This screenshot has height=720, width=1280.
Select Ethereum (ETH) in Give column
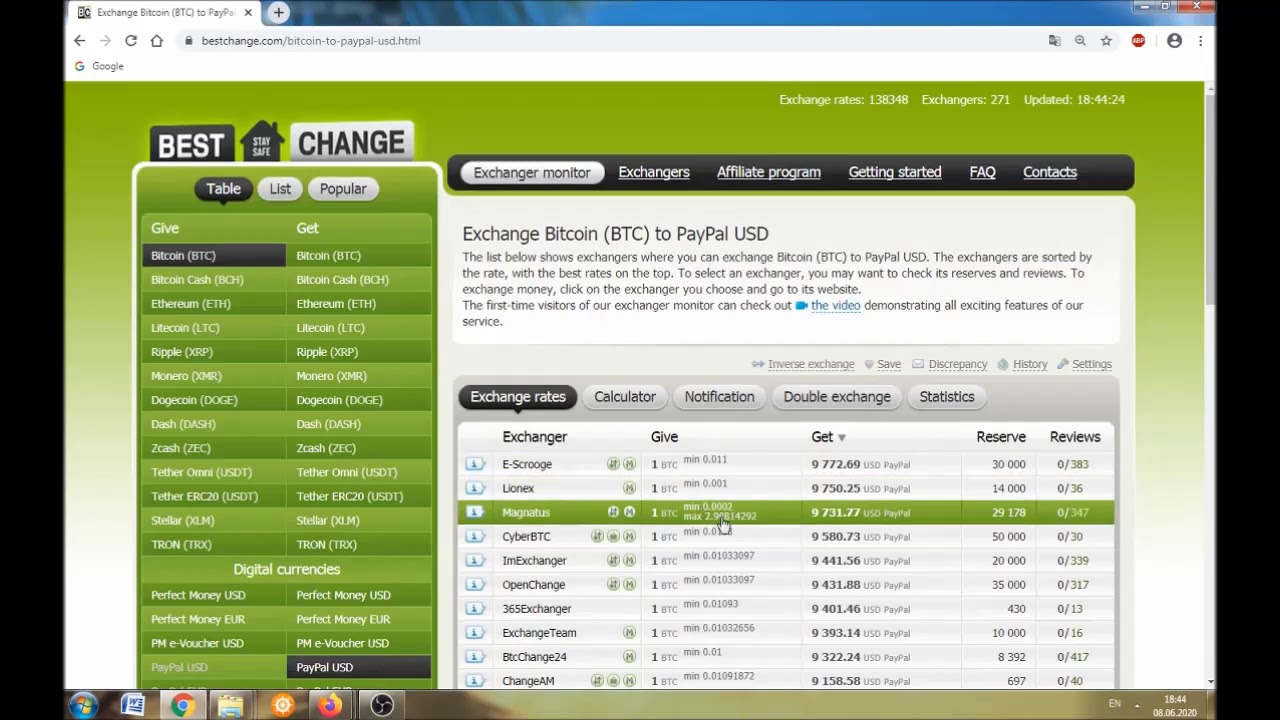click(213, 304)
